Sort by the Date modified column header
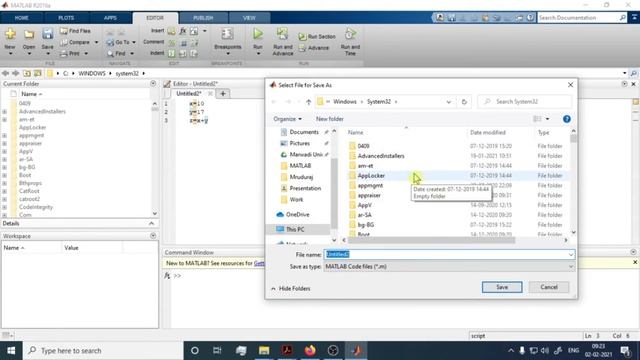Image resolution: width=640 pixels, height=360 pixels. click(487, 132)
